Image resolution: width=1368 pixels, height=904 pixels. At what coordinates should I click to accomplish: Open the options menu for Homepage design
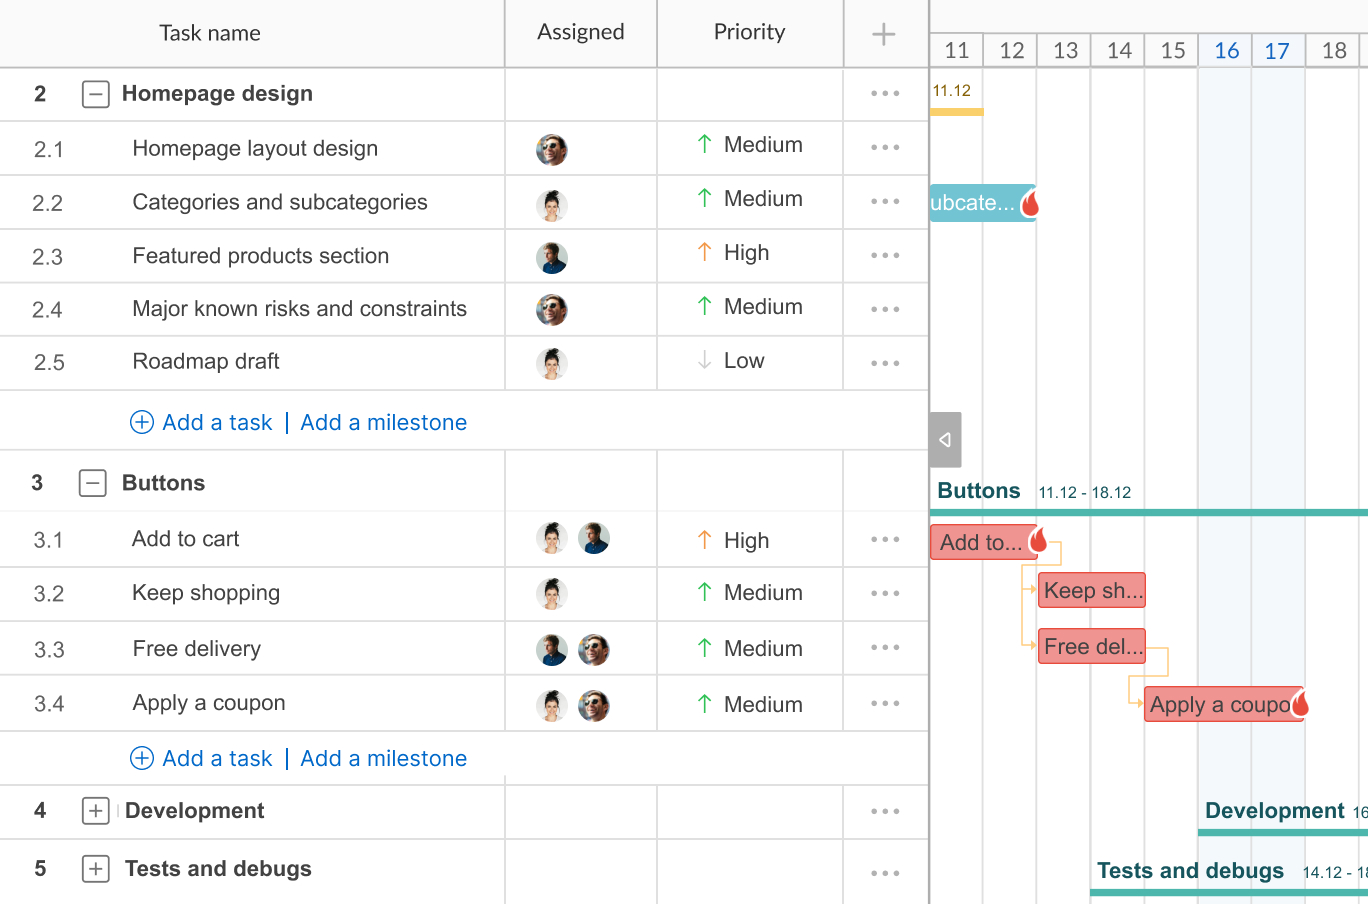[x=884, y=93]
